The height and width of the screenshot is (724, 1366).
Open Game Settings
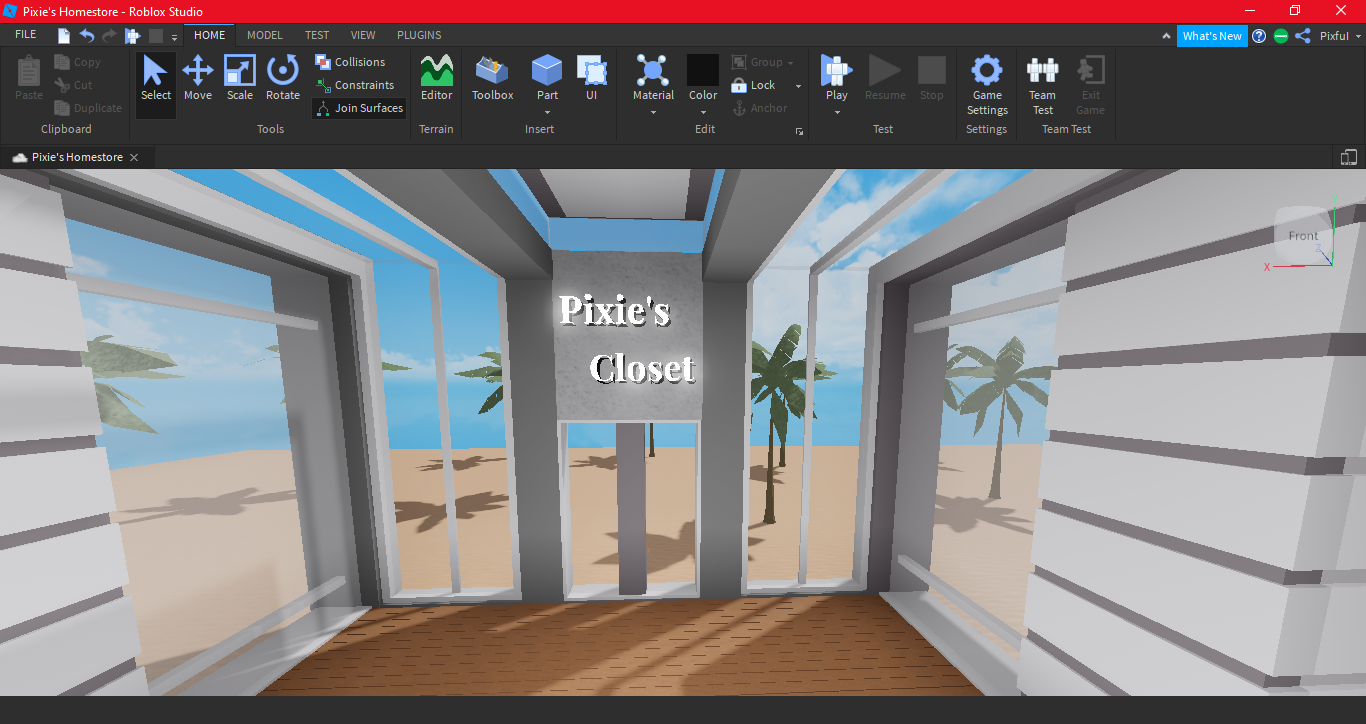pyautogui.click(x=986, y=84)
